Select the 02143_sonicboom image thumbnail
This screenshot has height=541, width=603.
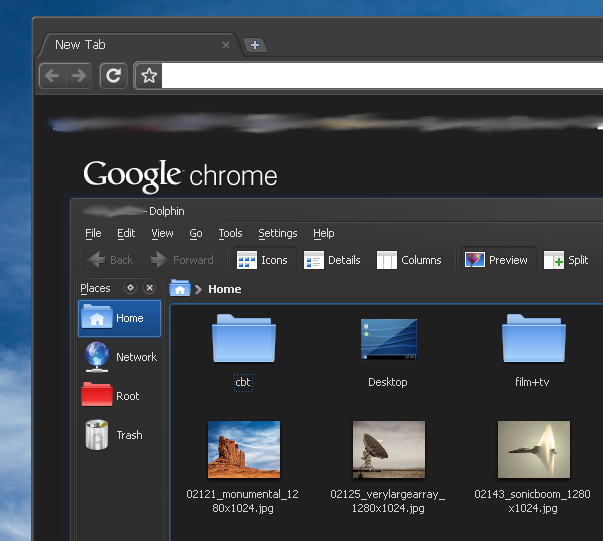[x=534, y=449]
